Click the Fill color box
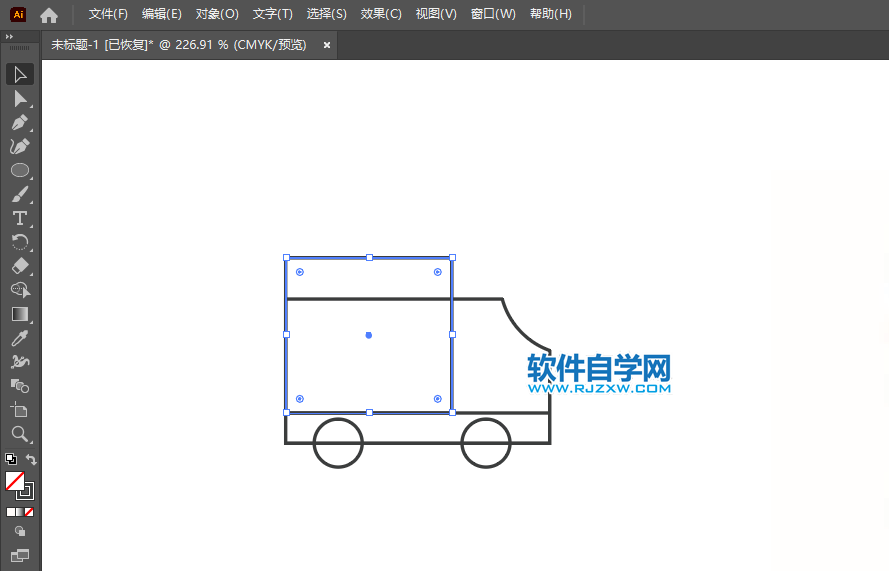889x571 pixels. [15, 481]
